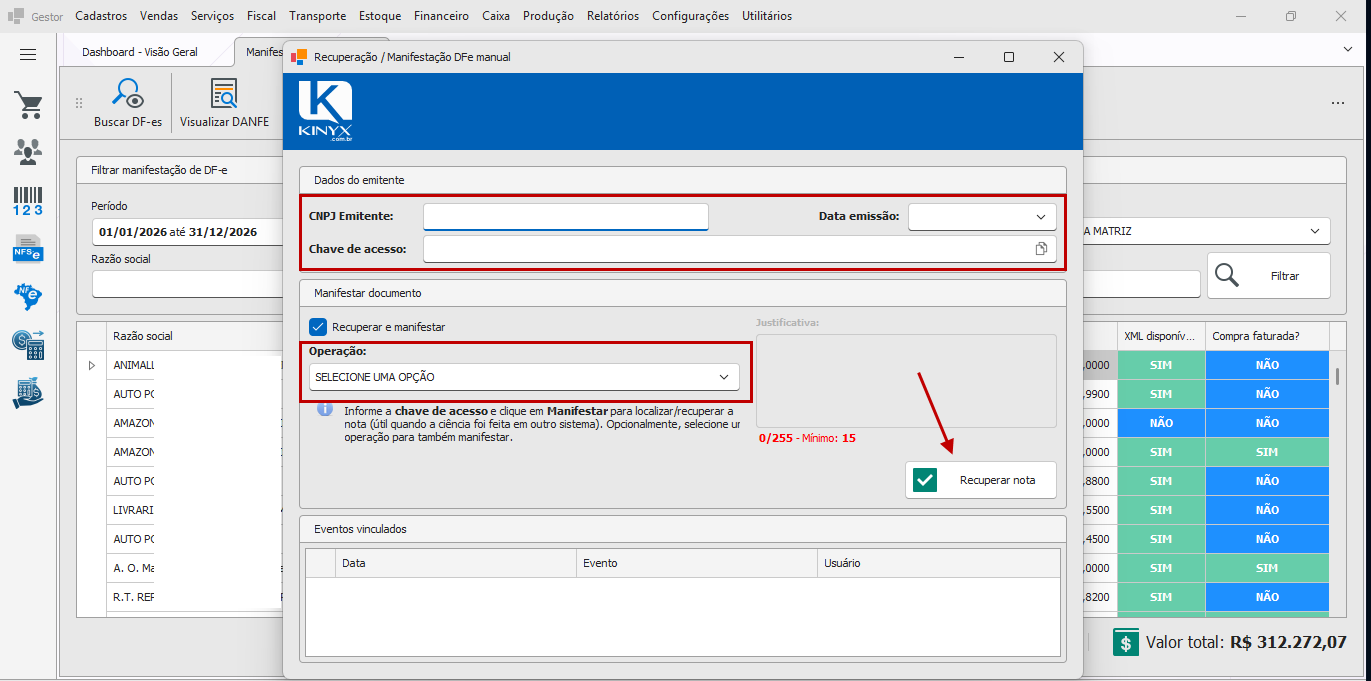The width and height of the screenshot is (1371, 681).
Task: Open the Configurações menu
Action: tap(691, 16)
